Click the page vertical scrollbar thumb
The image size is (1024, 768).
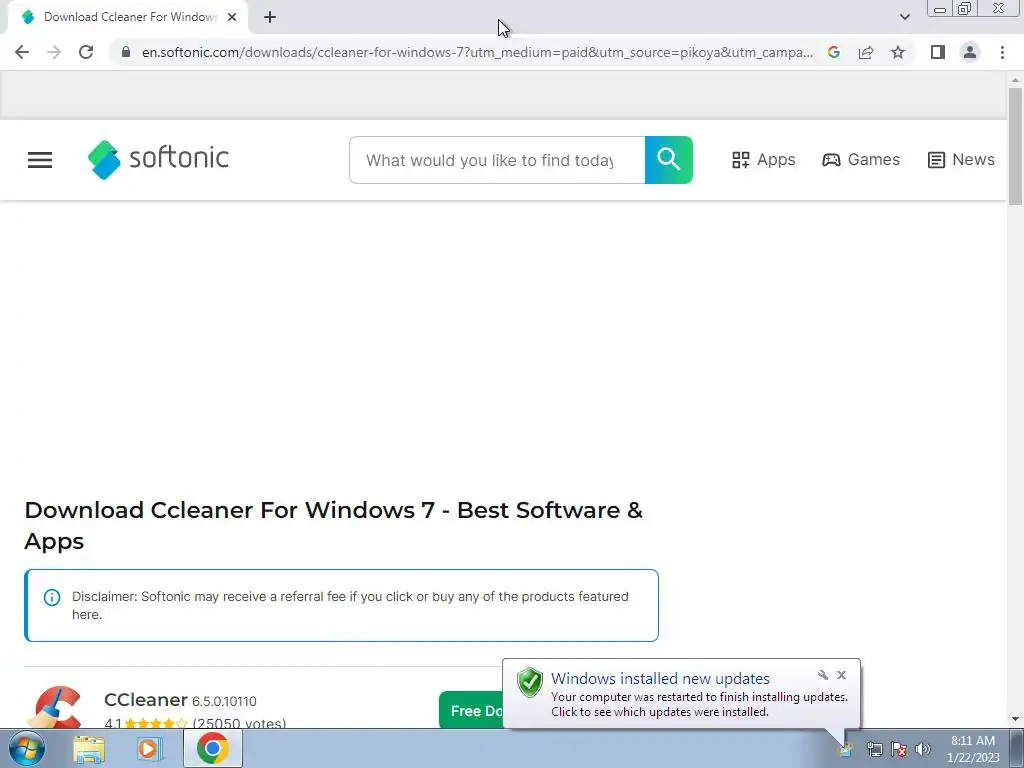pos(1015,146)
